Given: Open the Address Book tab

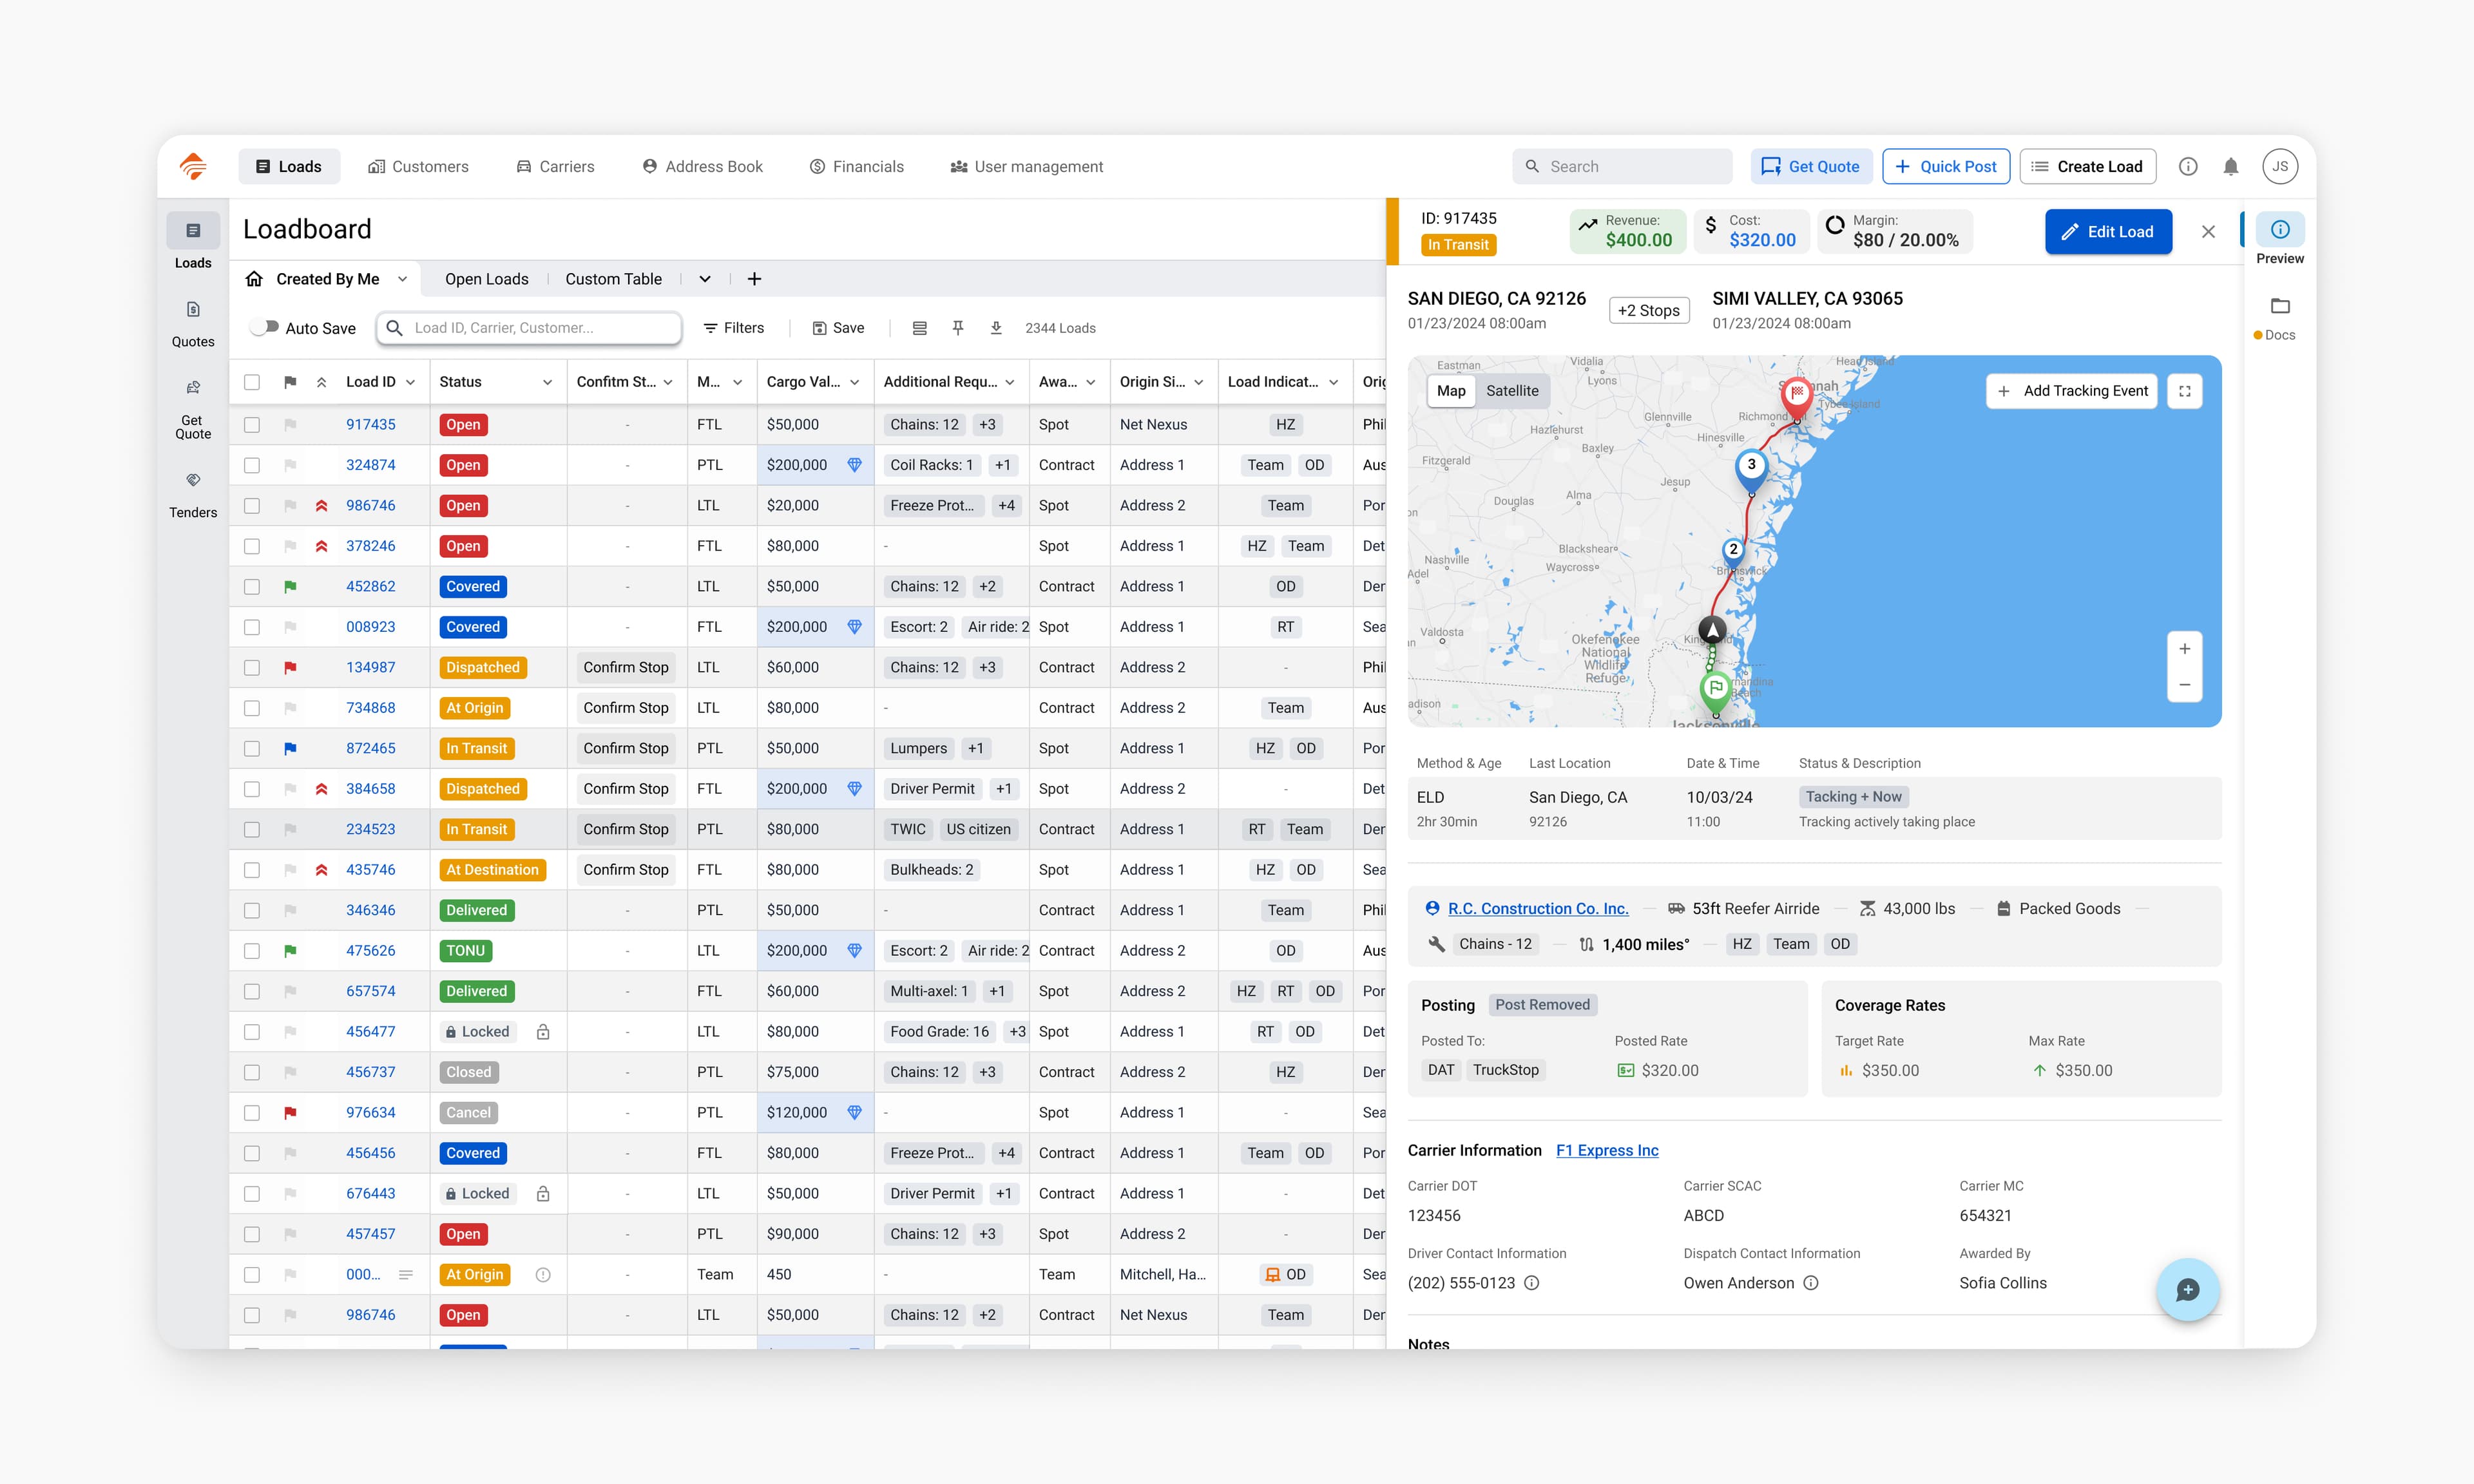Looking at the screenshot, I should (x=702, y=167).
